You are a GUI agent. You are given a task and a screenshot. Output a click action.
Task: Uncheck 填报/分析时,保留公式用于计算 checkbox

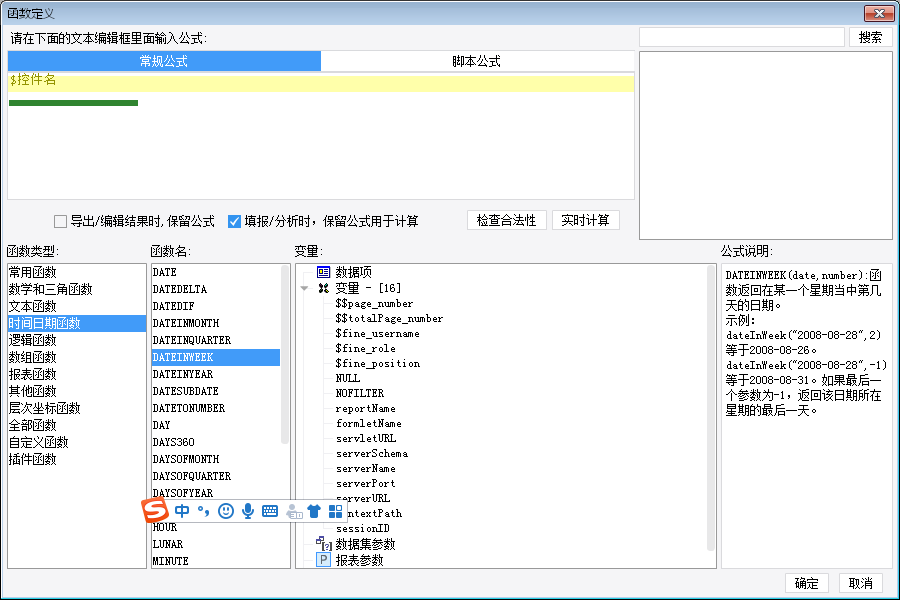click(x=234, y=221)
